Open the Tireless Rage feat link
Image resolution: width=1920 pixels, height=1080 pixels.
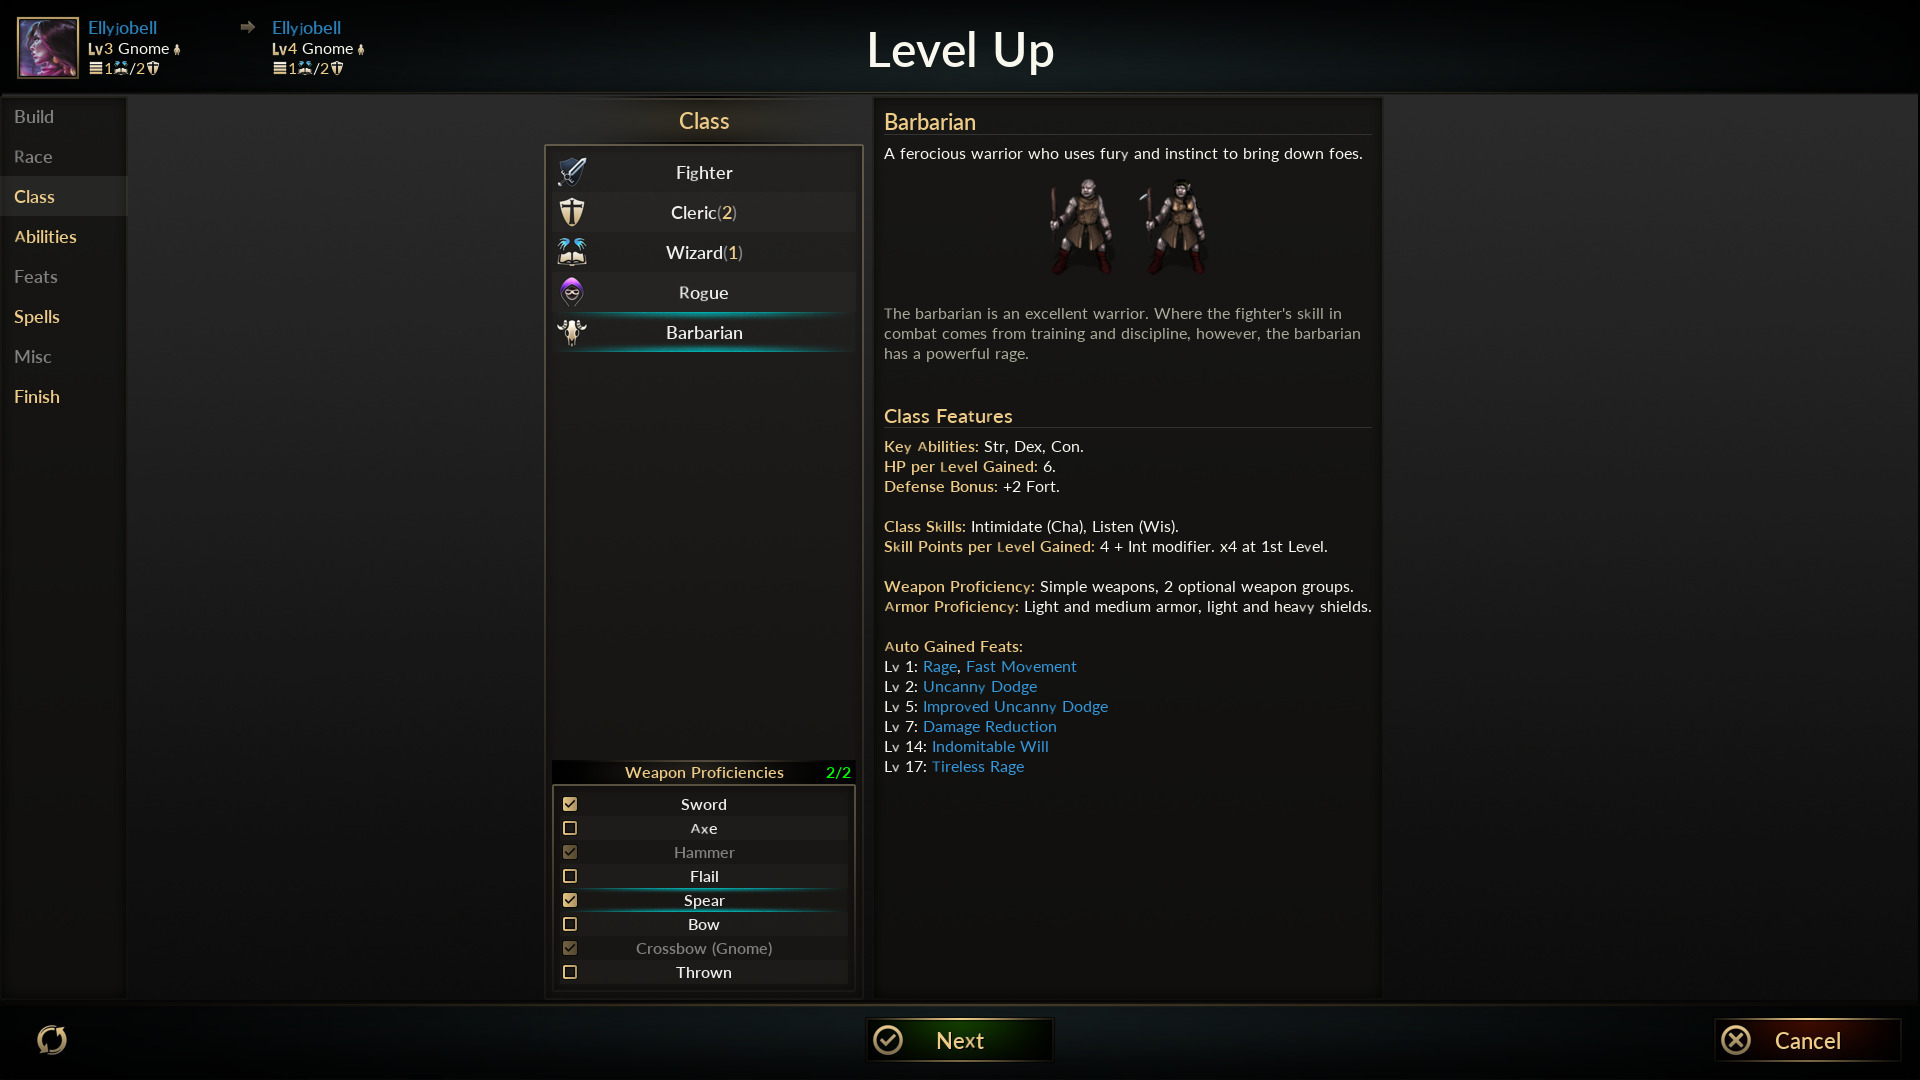point(977,767)
